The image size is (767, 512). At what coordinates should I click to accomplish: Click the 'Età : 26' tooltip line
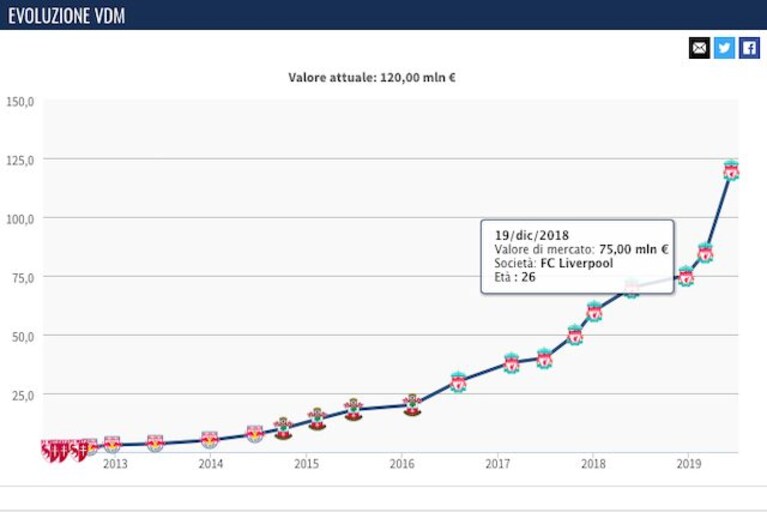click(x=515, y=277)
